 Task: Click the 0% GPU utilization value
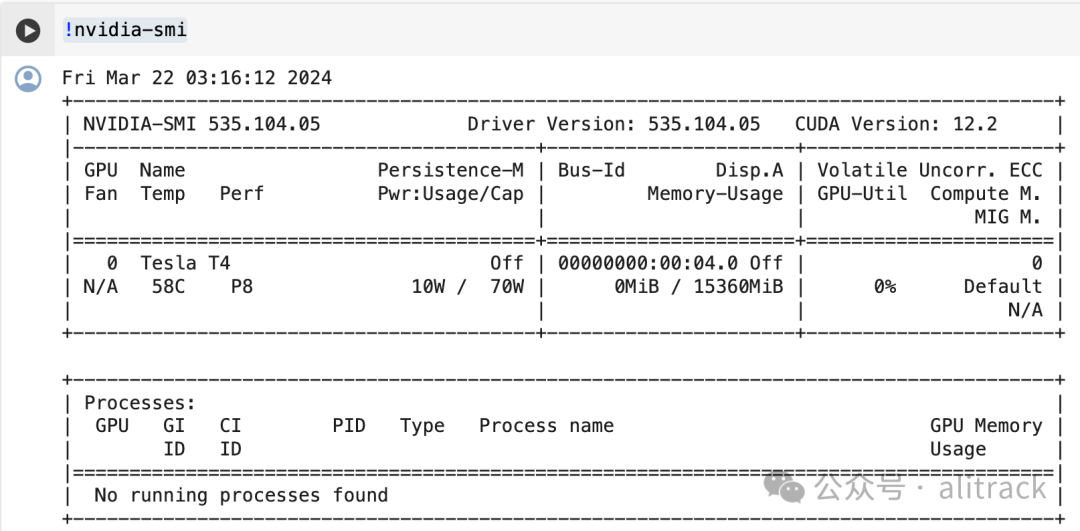pos(883,286)
